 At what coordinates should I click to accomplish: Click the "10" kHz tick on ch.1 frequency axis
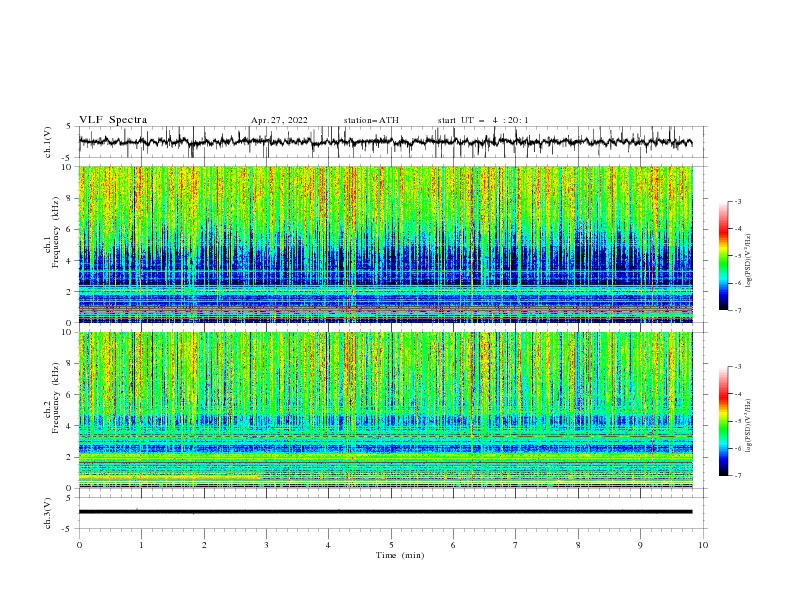tap(69, 167)
